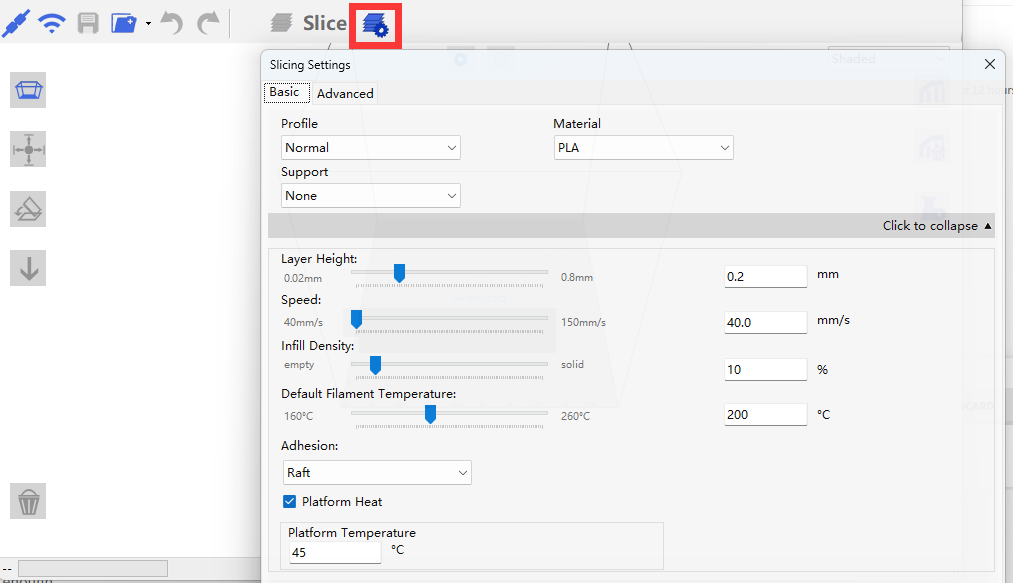Screen dimensions: 1013x583
Task: Select the rotate model tool
Action: tap(28, 209)
